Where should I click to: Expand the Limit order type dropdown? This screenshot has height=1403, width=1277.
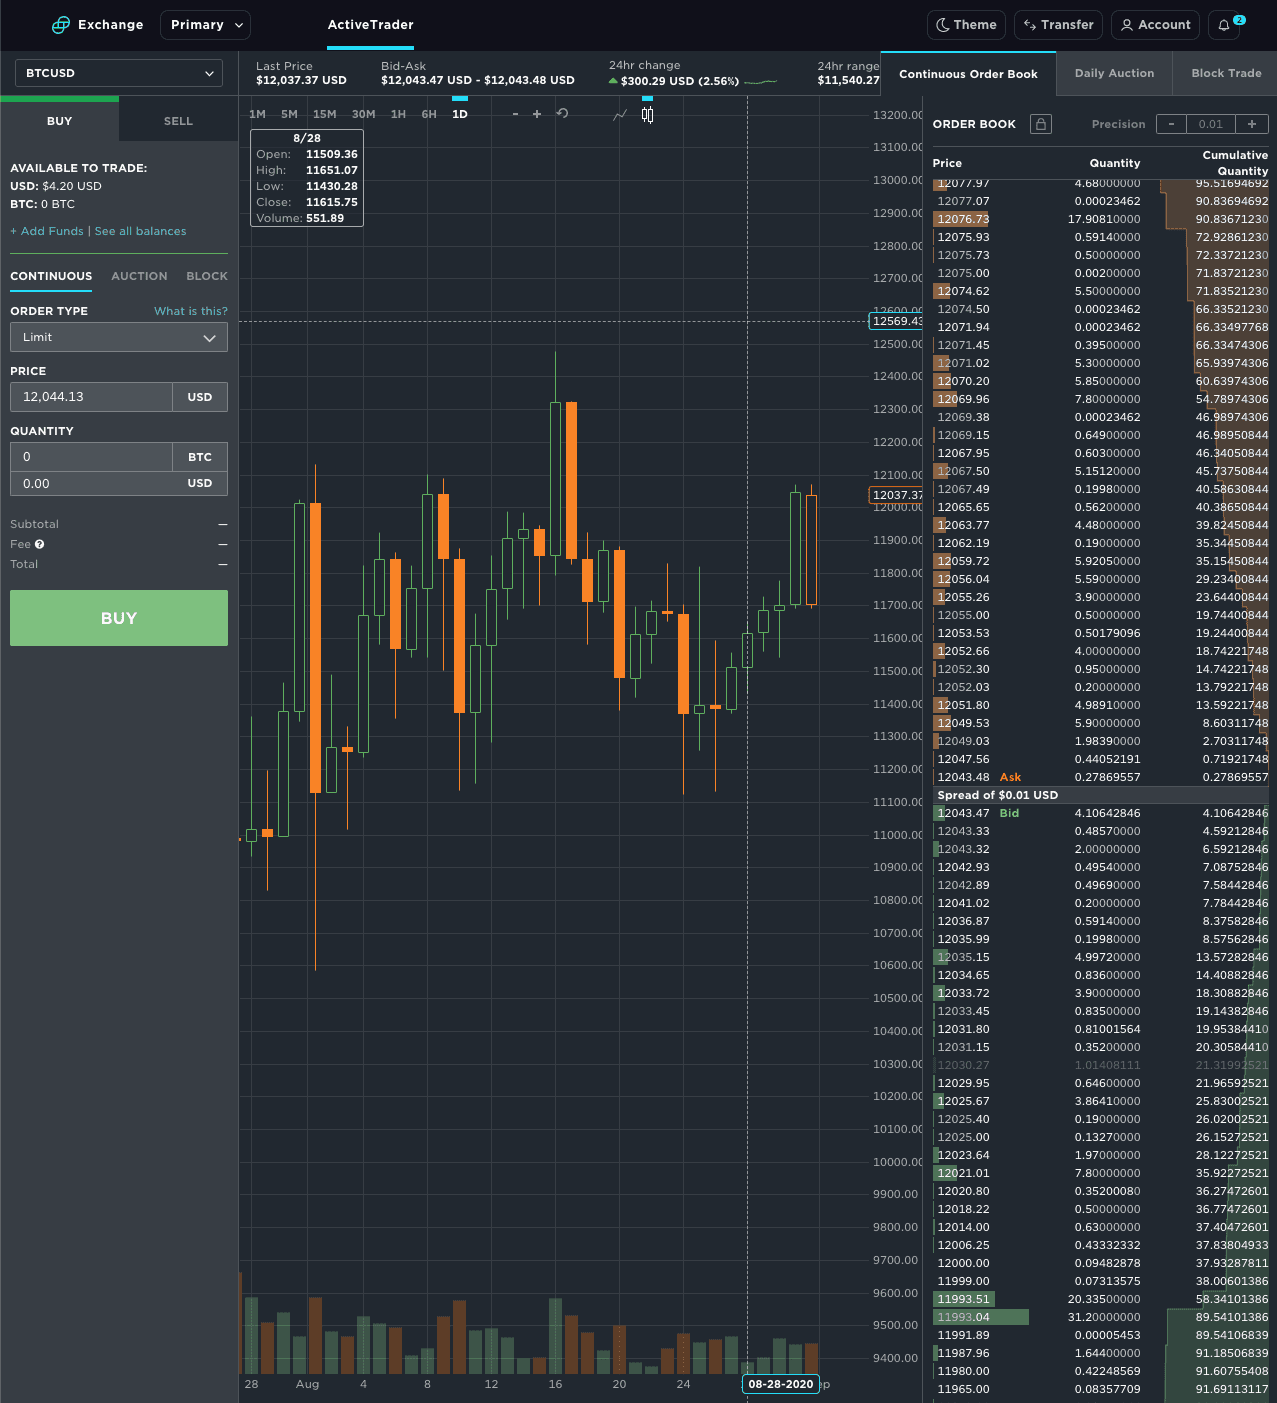[119, 337]
